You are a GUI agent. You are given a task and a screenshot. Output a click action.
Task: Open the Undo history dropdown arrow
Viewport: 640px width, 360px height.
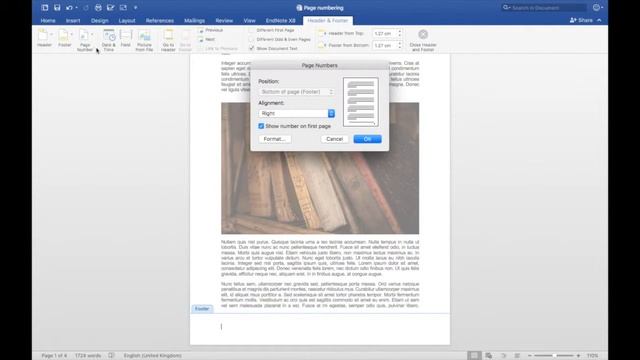click(76, 7)
